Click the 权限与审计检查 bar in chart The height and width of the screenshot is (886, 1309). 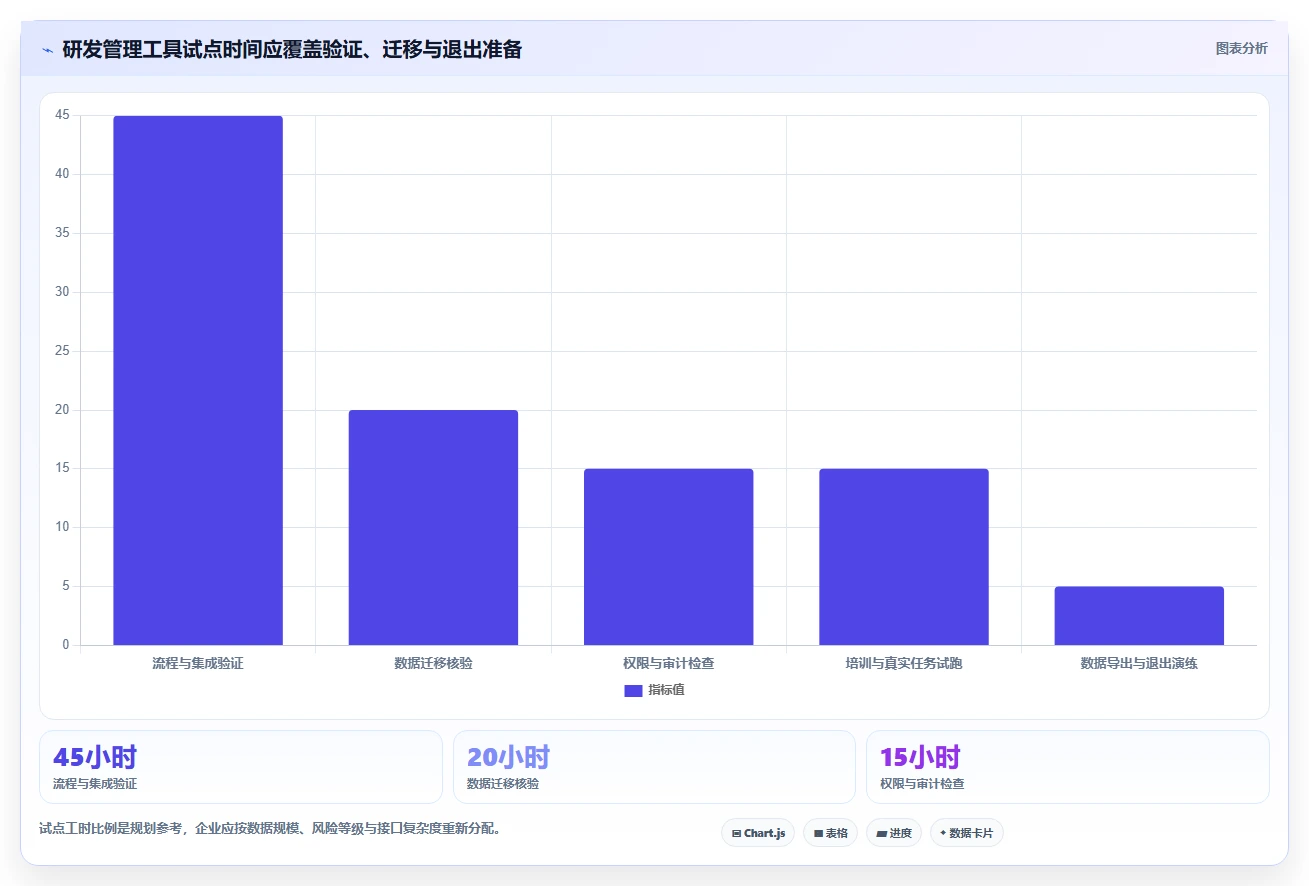(668, 557)
